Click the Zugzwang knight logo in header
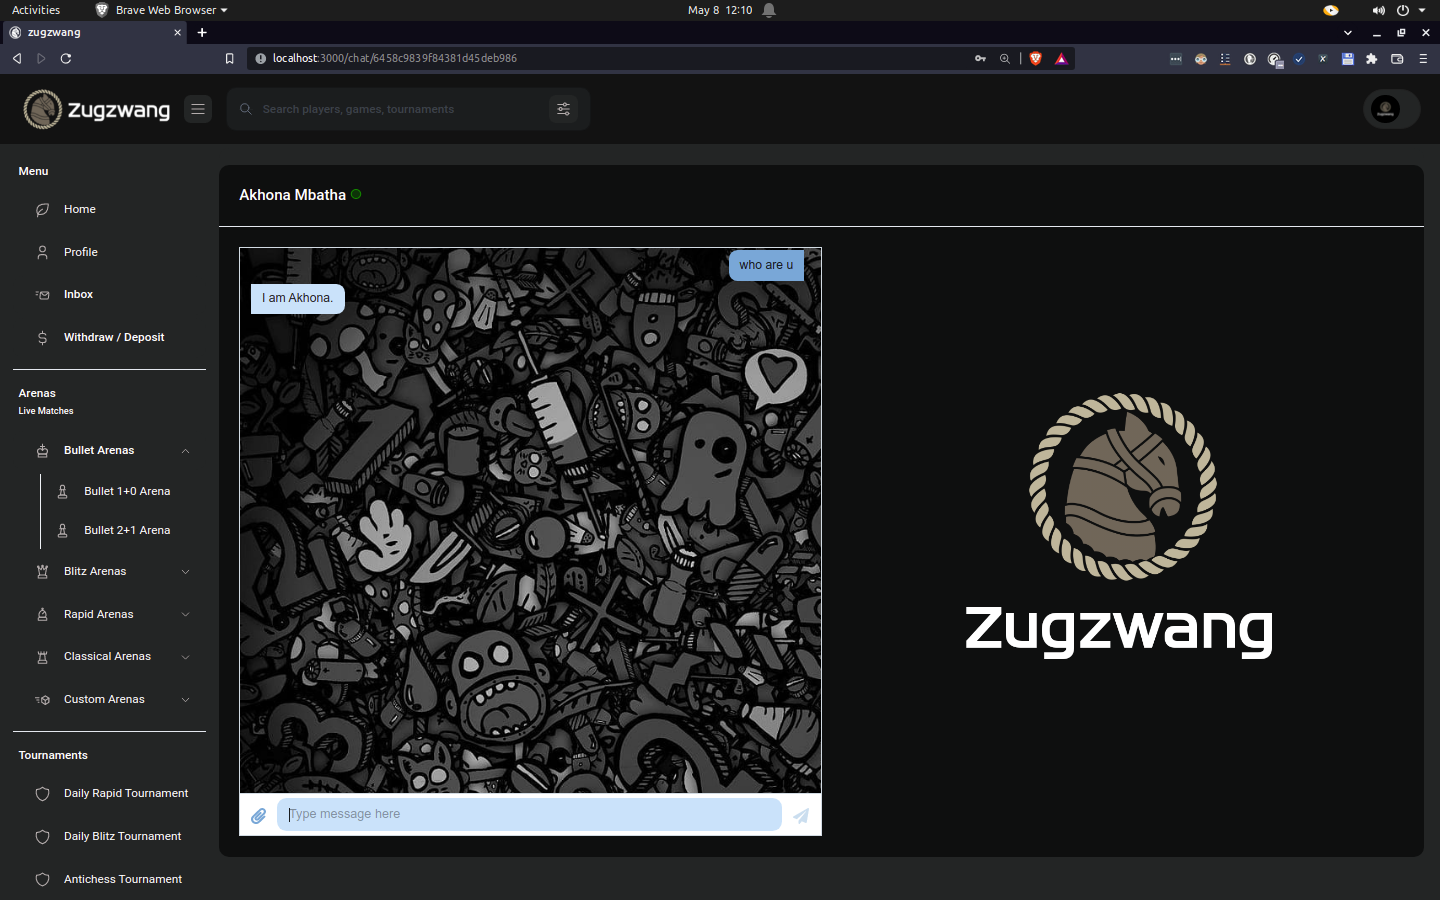 coord(43,110)
